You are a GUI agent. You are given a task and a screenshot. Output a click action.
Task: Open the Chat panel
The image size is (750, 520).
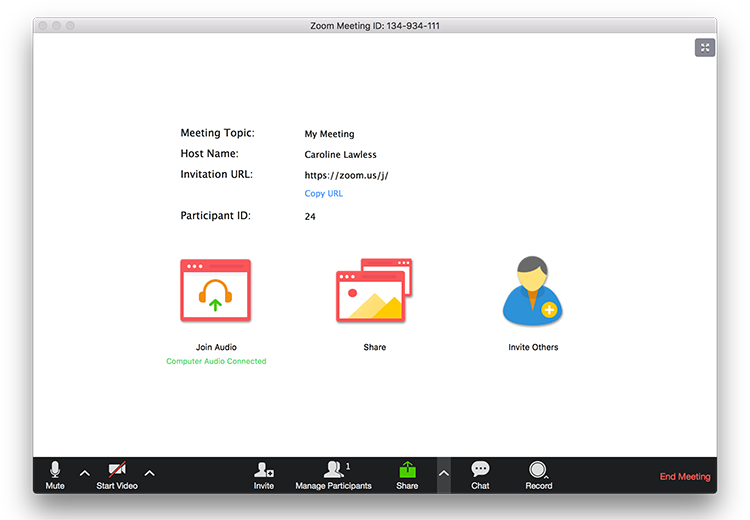coord(480,475)
